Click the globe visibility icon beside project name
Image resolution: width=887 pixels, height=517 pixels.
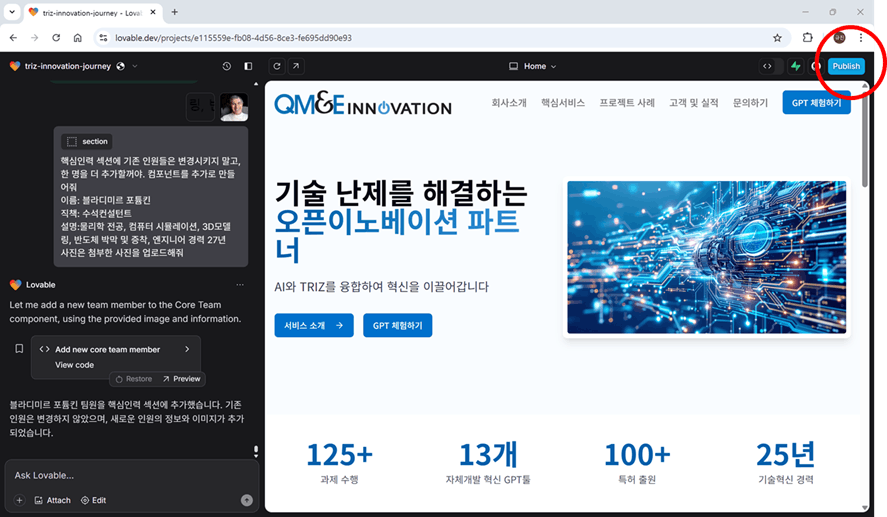(x=120, y=66)
